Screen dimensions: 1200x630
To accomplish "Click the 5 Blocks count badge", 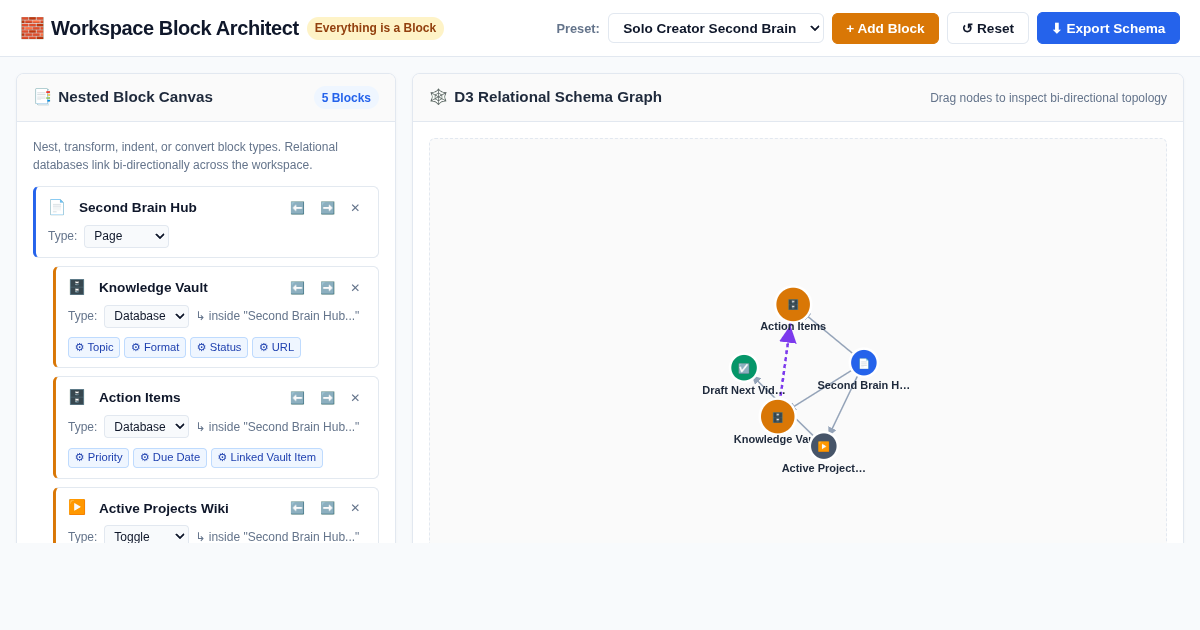I will tap(346, 98).
